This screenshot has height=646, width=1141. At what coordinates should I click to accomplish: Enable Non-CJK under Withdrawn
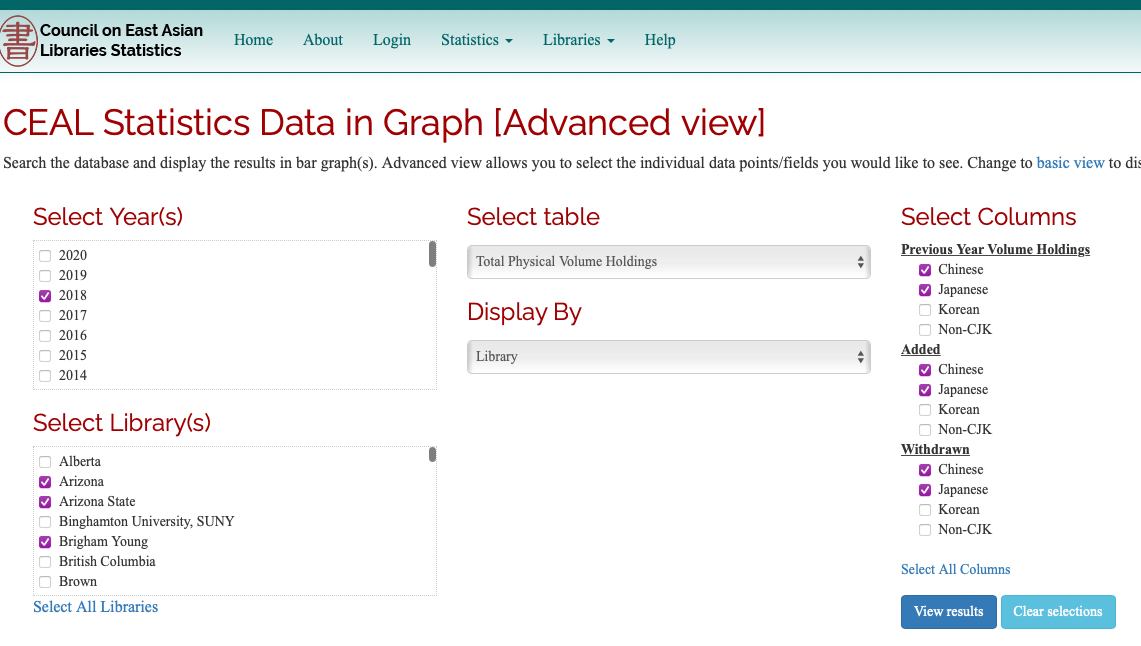[925, 530]
